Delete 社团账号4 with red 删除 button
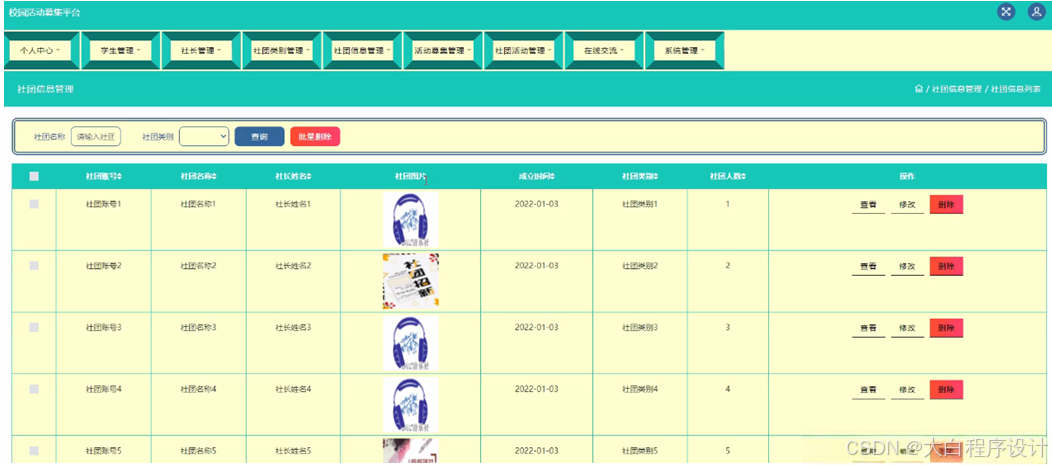1052x465 pixels. [x=947, y=390]
